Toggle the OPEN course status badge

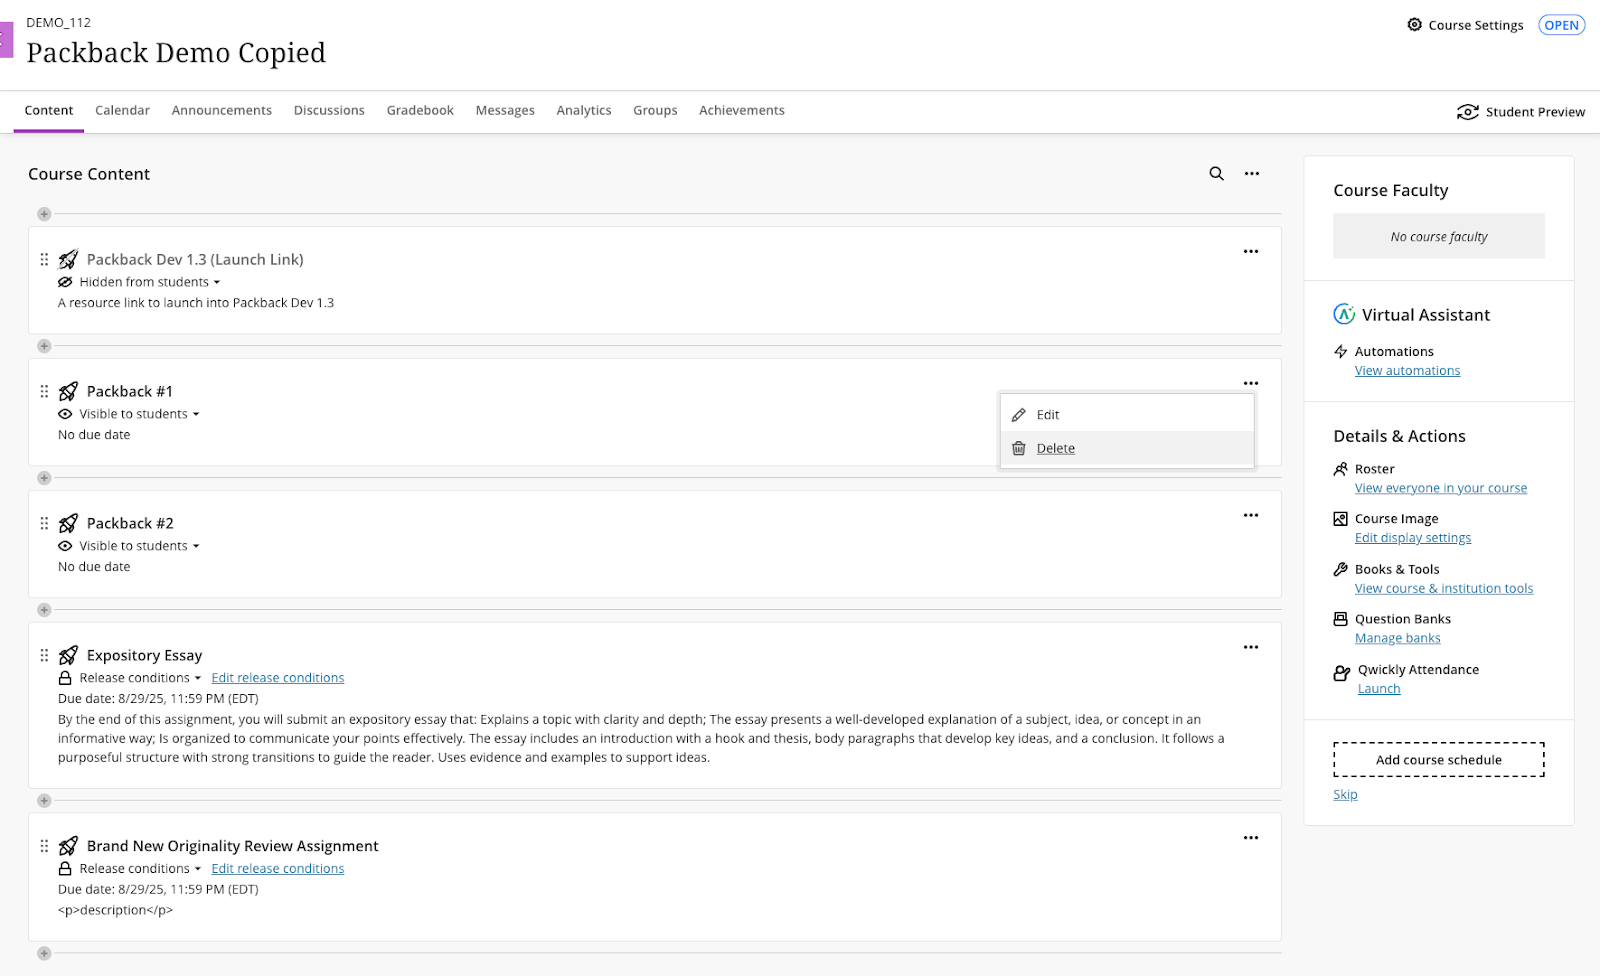click(x=1561, y=25)
